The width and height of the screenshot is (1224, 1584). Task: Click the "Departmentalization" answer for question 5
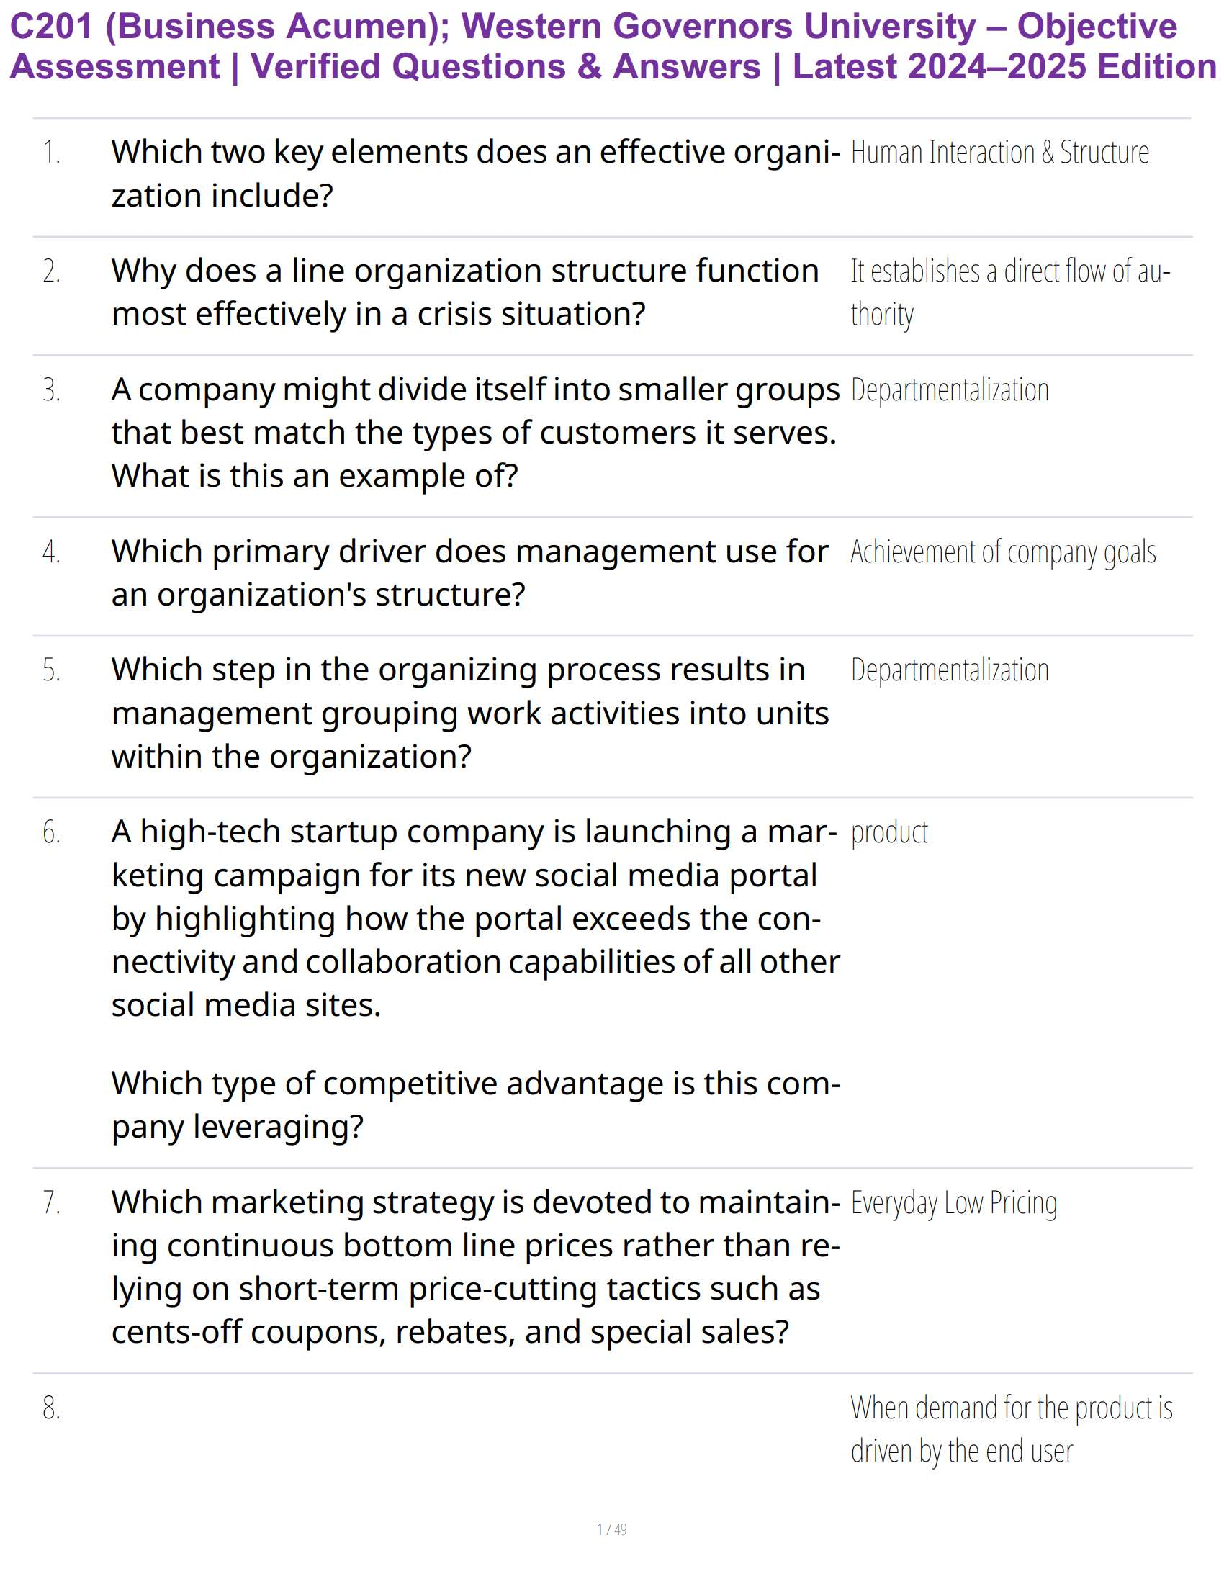pyautogui.click(x=949, y=670)
